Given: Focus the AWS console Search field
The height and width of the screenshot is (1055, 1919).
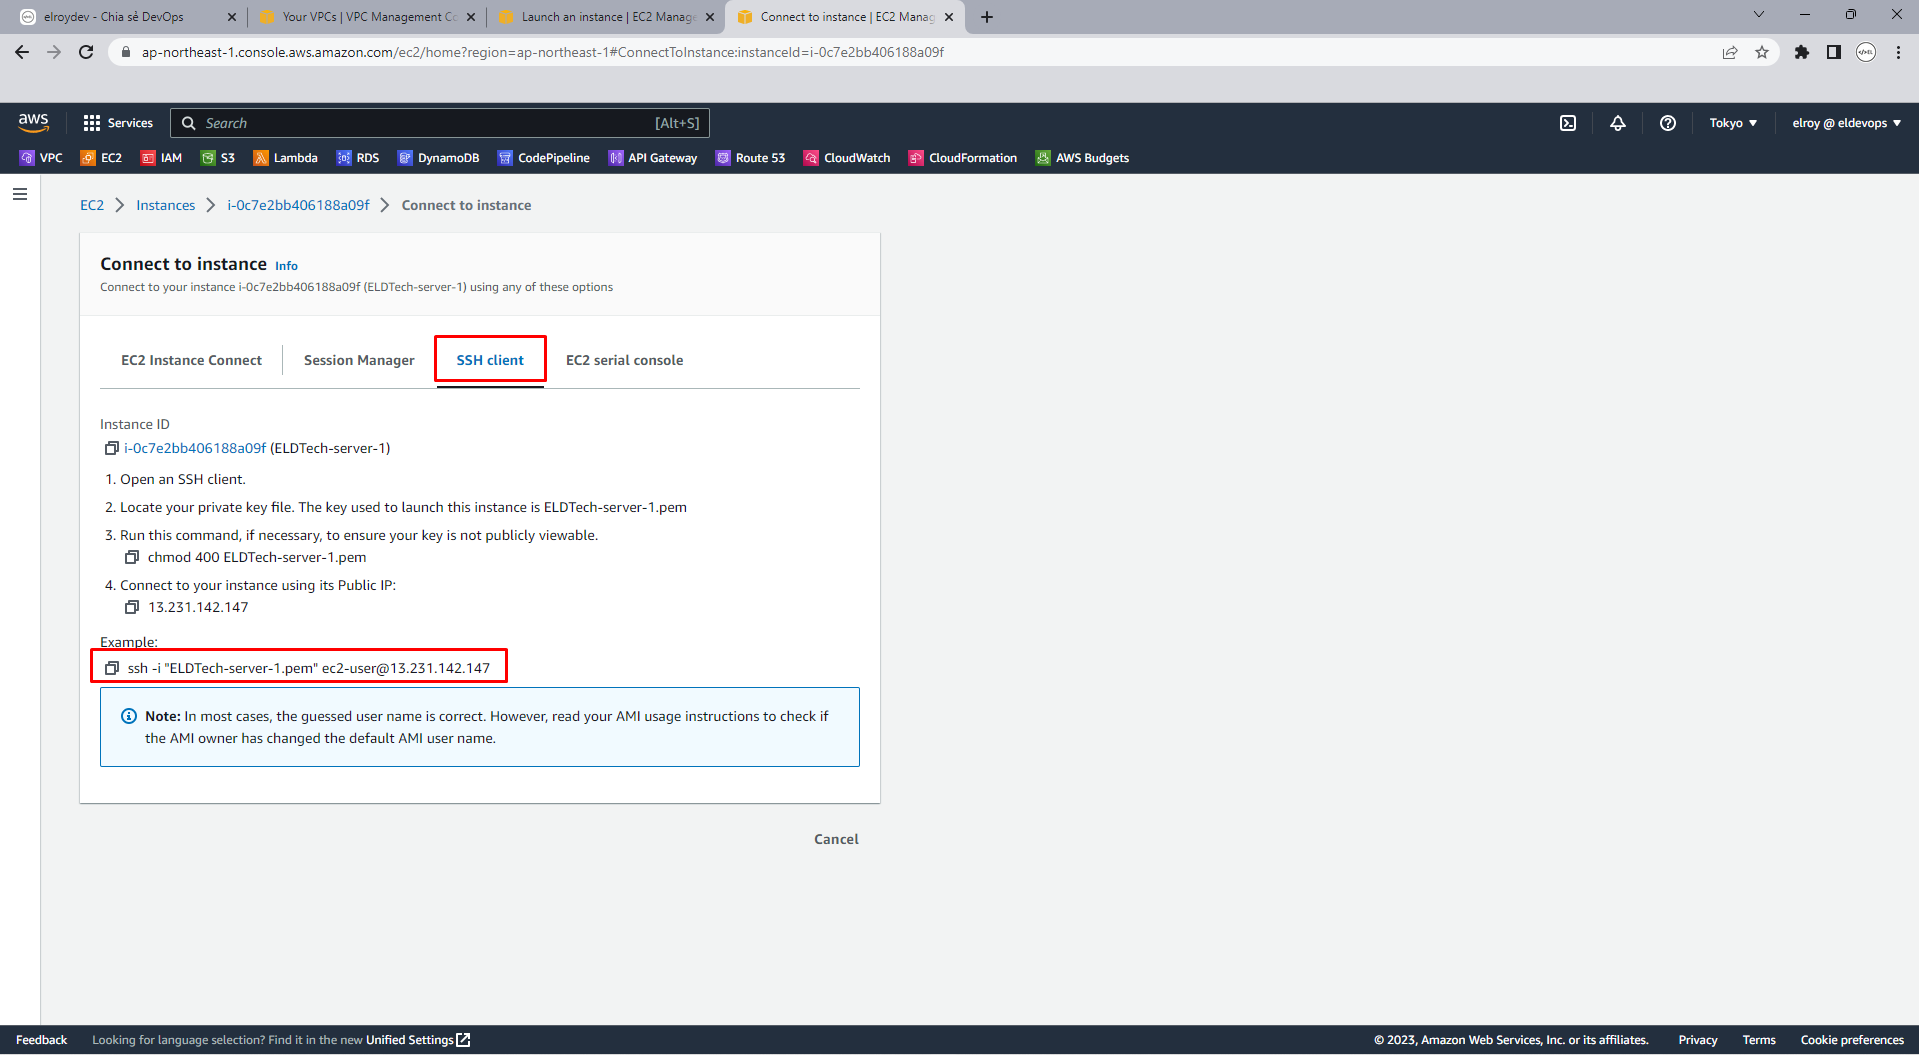Looking at the screenshot, I should click(x=440, y=123).
